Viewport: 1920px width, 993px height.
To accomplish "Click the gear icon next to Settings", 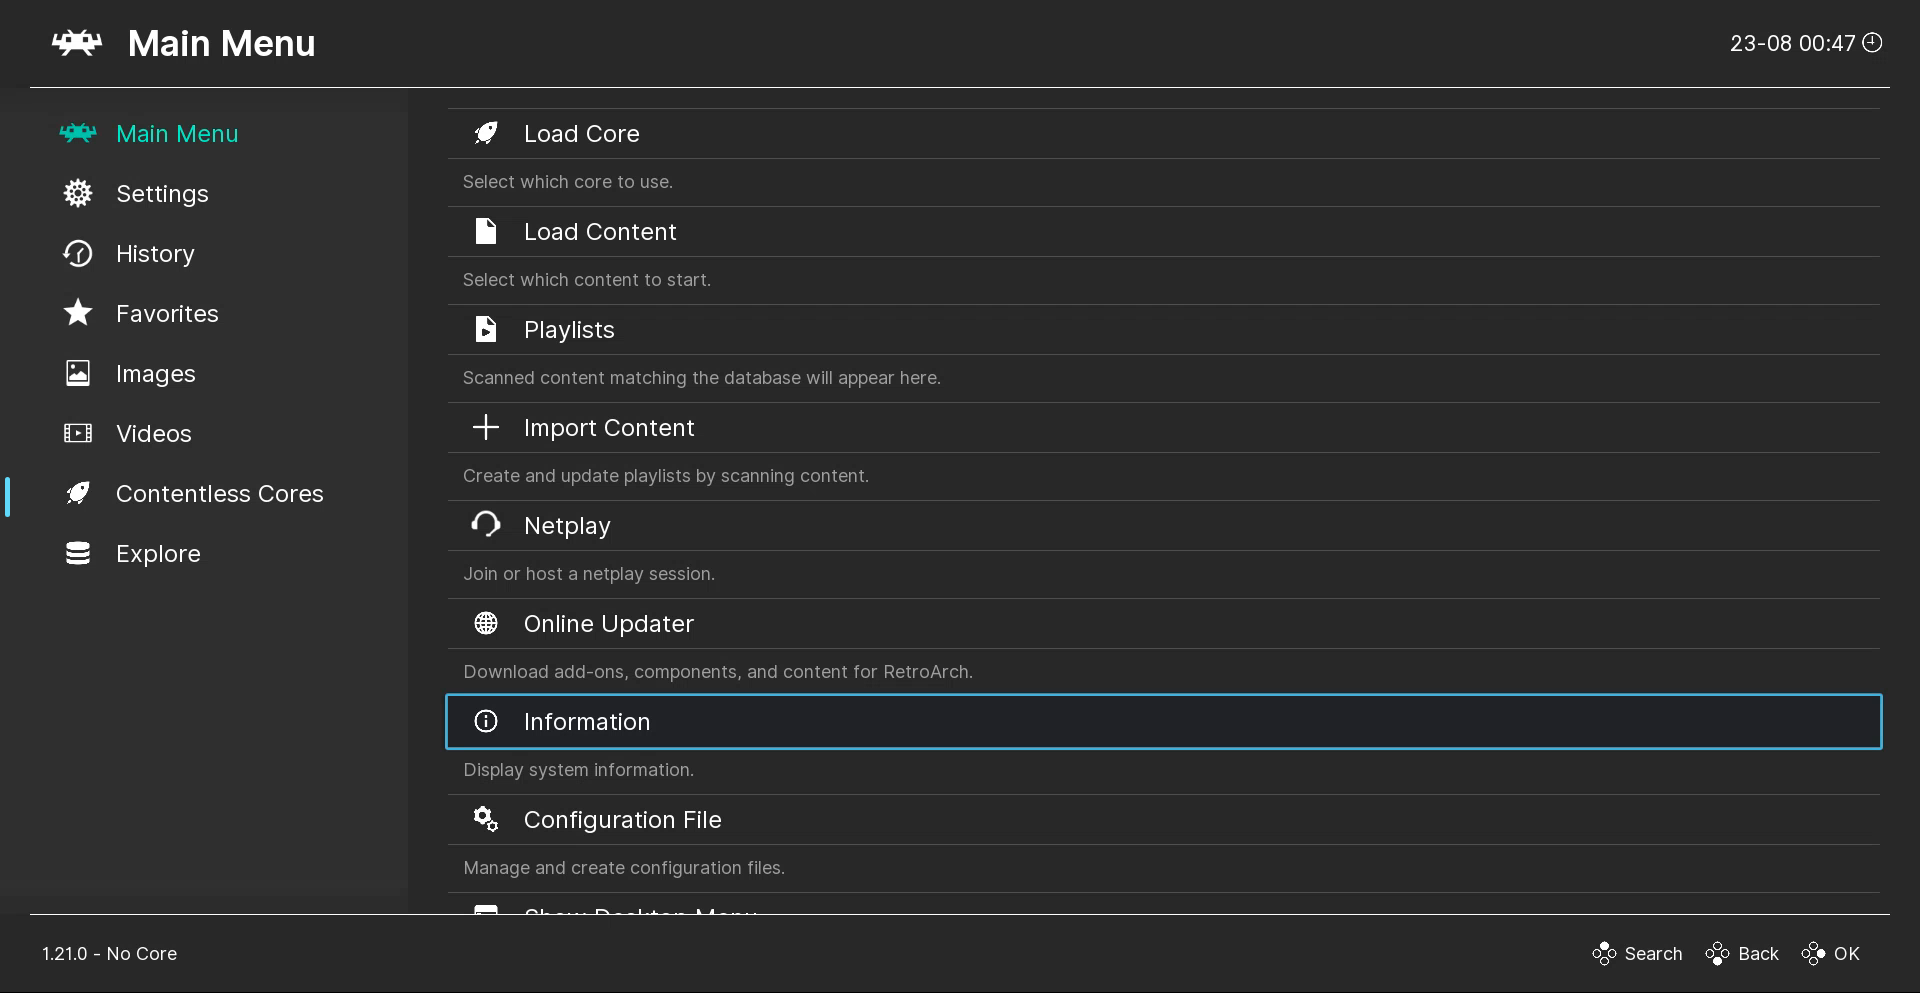I will point(78,193).
